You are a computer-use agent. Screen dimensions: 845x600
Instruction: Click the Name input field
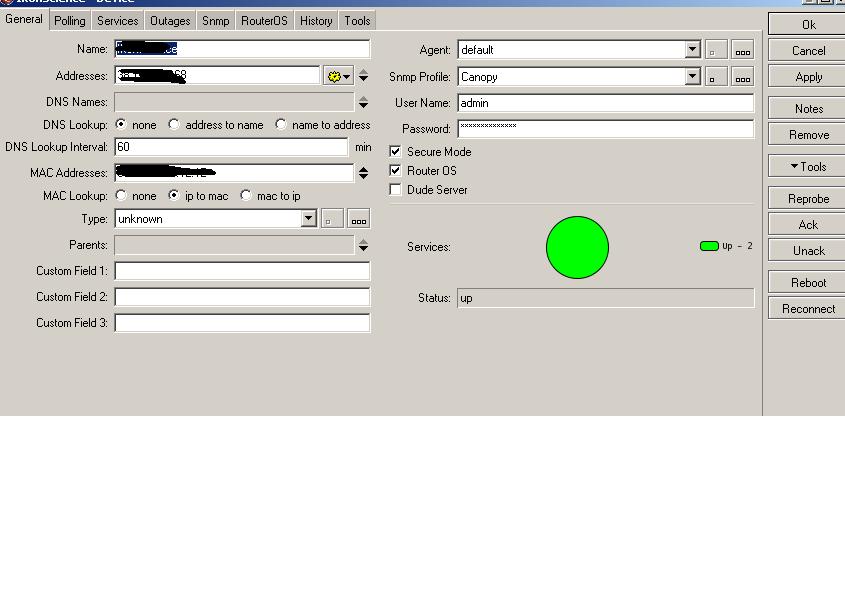(243, 49)
